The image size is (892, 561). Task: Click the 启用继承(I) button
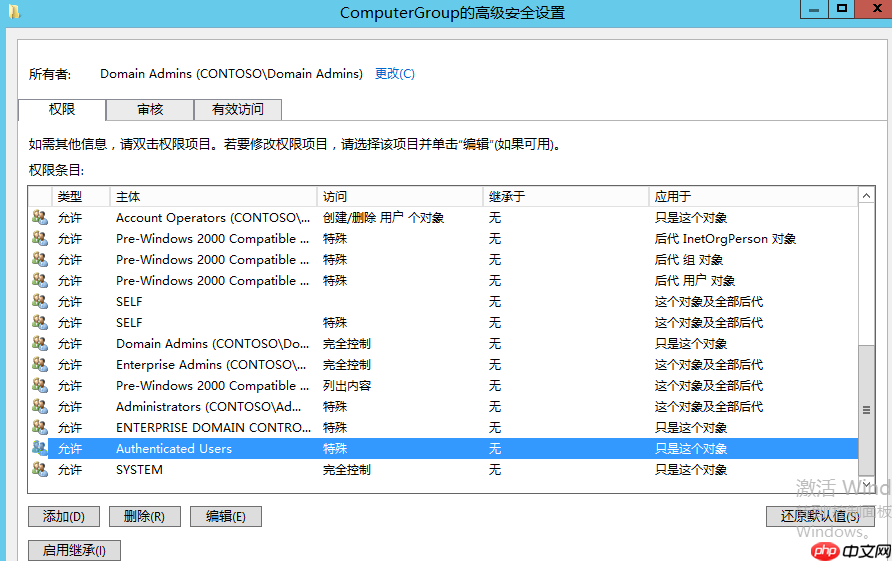click(x=75, y=550)
